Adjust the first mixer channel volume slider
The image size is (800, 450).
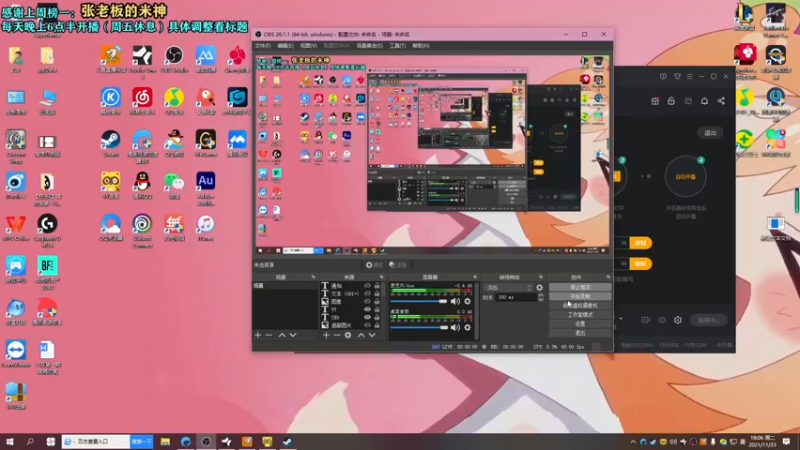pyautogui.click(x=419, y=302)
